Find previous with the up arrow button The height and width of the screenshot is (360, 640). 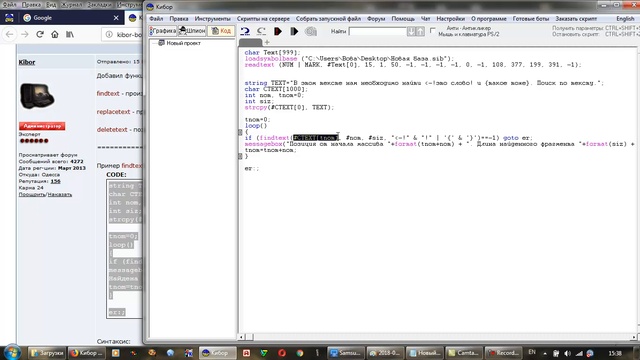(x=420, y=31)
